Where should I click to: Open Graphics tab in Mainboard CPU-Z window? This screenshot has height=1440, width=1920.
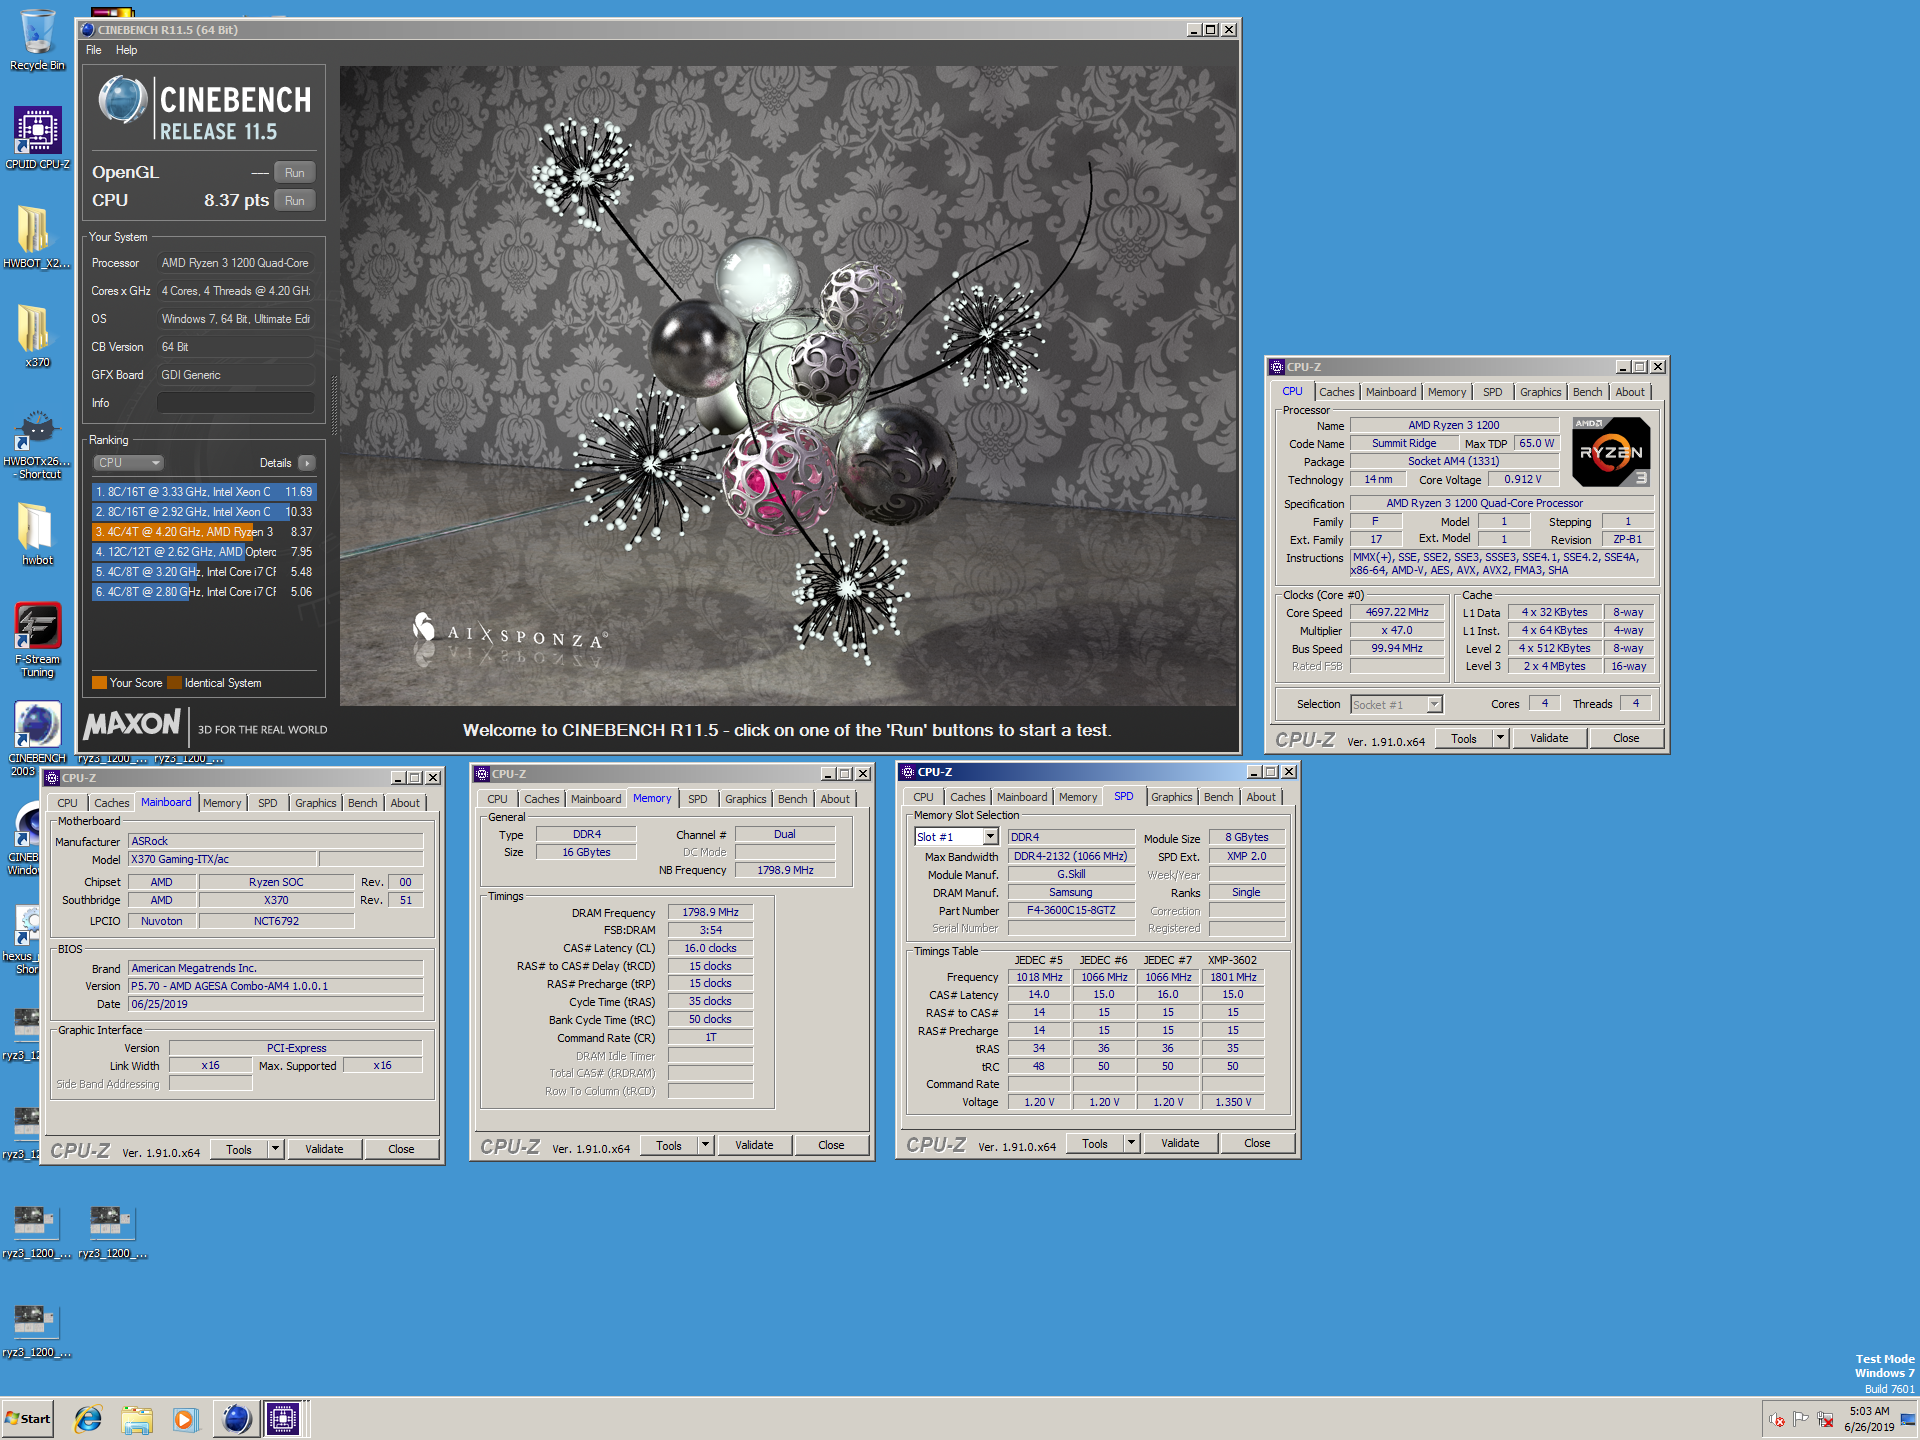coord(315,803)
